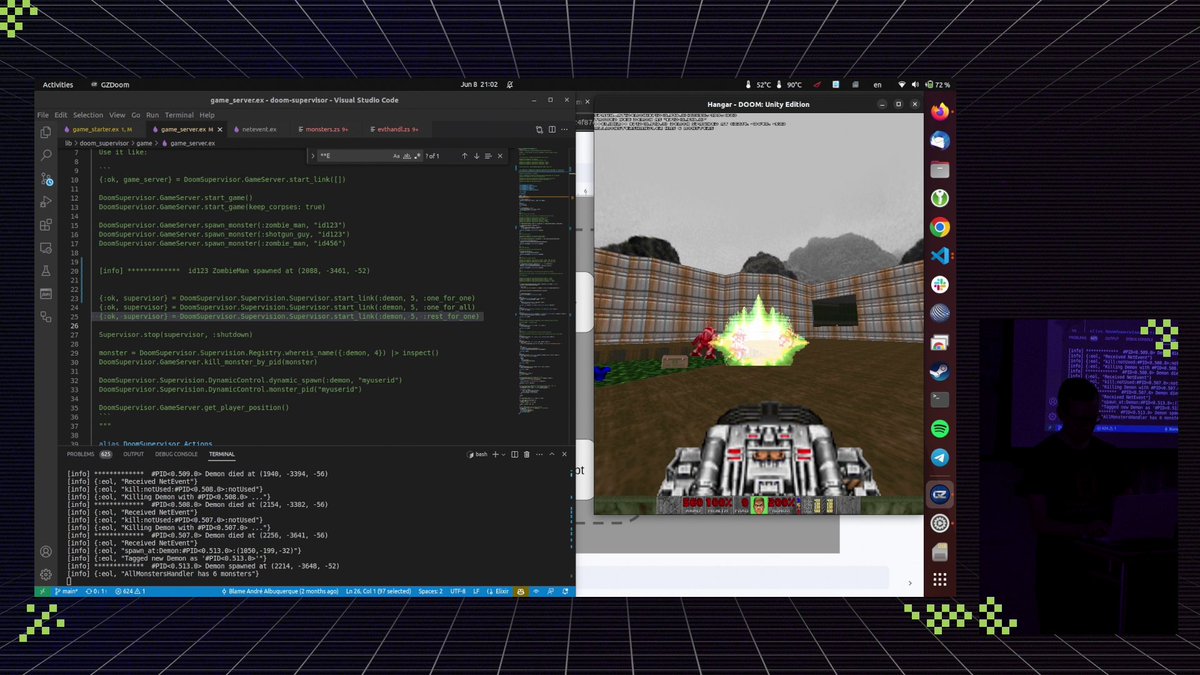Switch to game_starter.ex tab
Screen dimensions: 1200x675
(x=104, y=129)
